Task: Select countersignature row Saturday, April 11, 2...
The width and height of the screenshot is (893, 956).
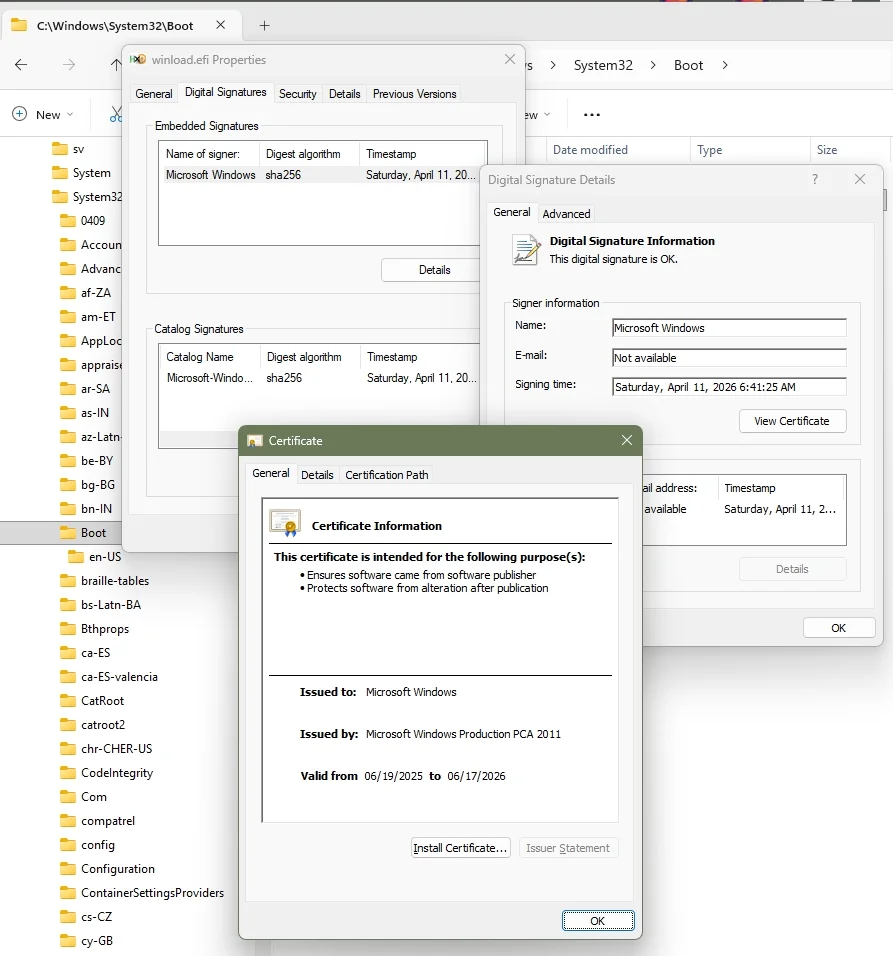Action: 744,509
